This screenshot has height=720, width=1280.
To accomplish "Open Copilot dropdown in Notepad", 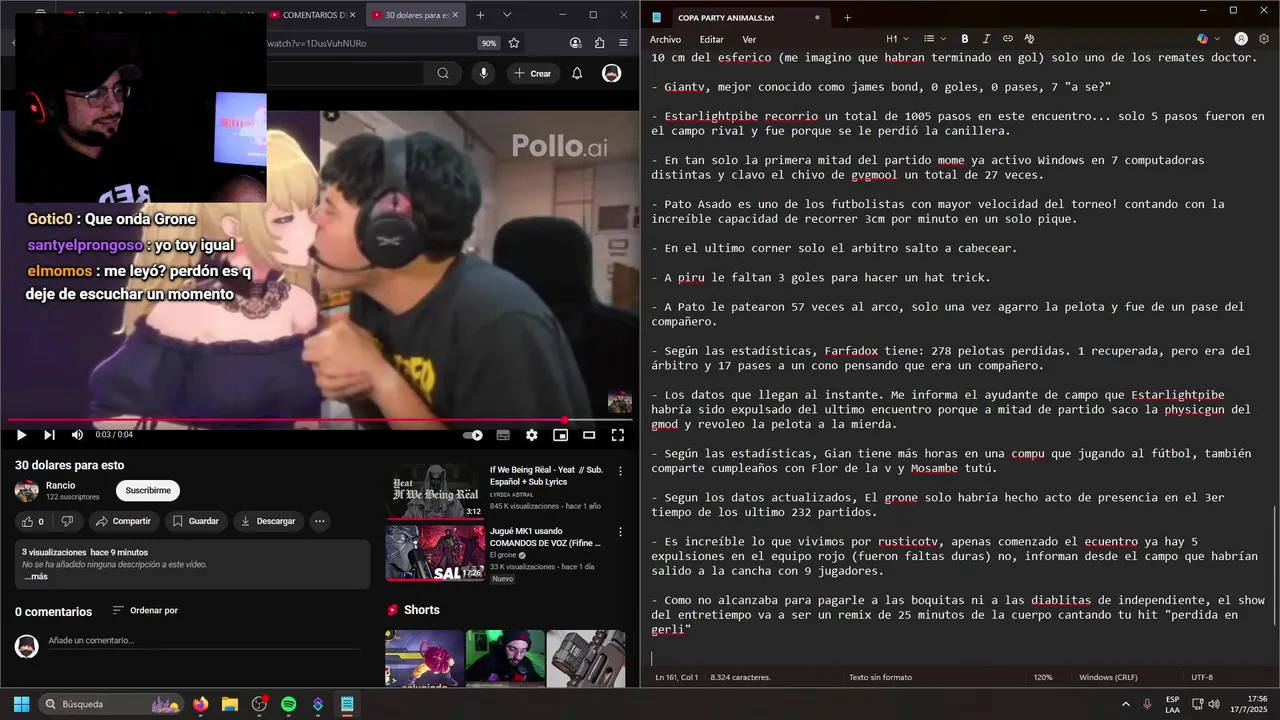I will 1207,39.
